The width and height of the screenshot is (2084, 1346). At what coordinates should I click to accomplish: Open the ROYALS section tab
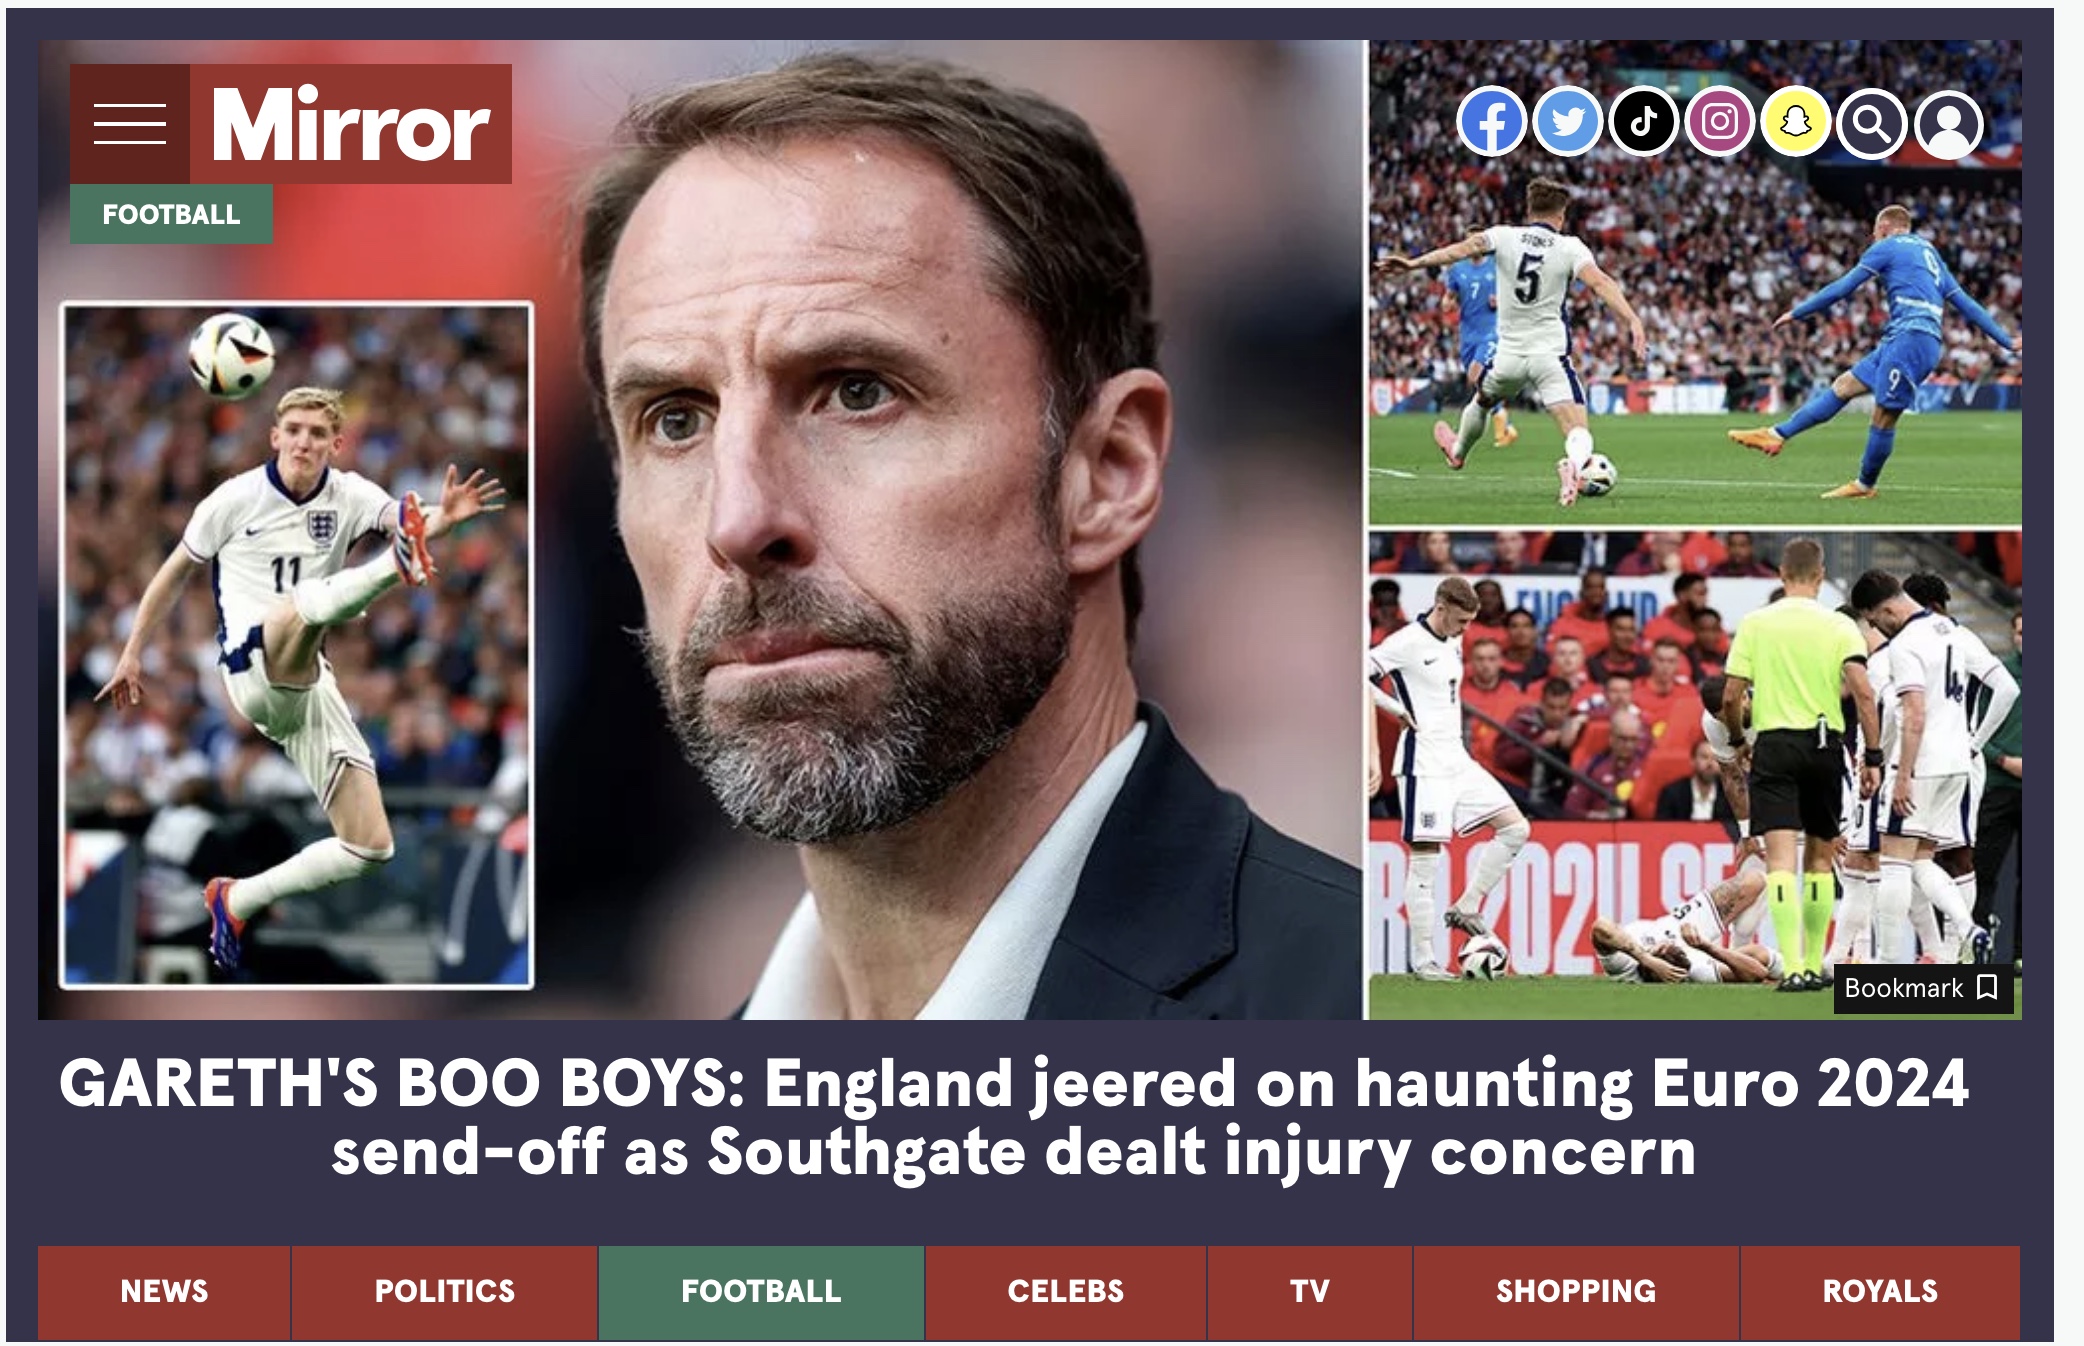1880,1292
